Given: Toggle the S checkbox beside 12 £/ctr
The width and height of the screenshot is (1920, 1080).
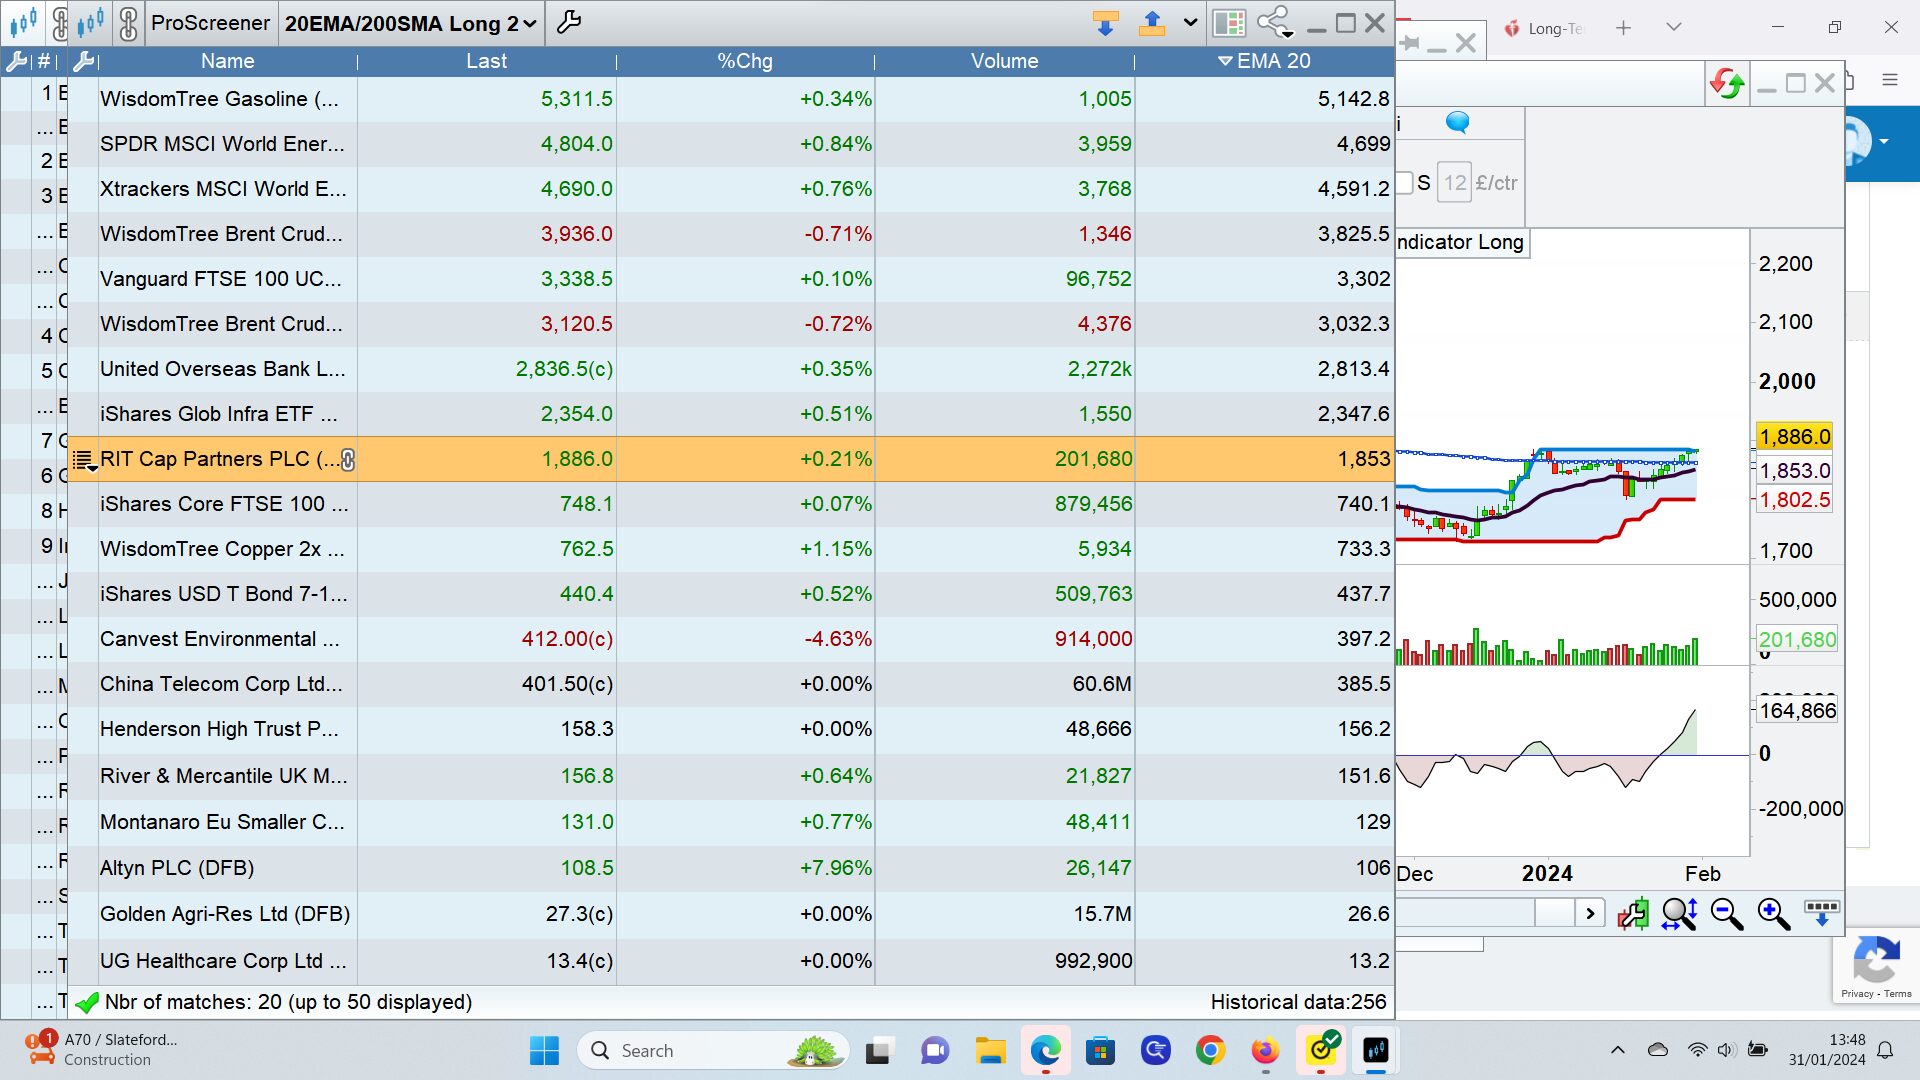Looking at the screenshot, I should [x=1405, y=183].
